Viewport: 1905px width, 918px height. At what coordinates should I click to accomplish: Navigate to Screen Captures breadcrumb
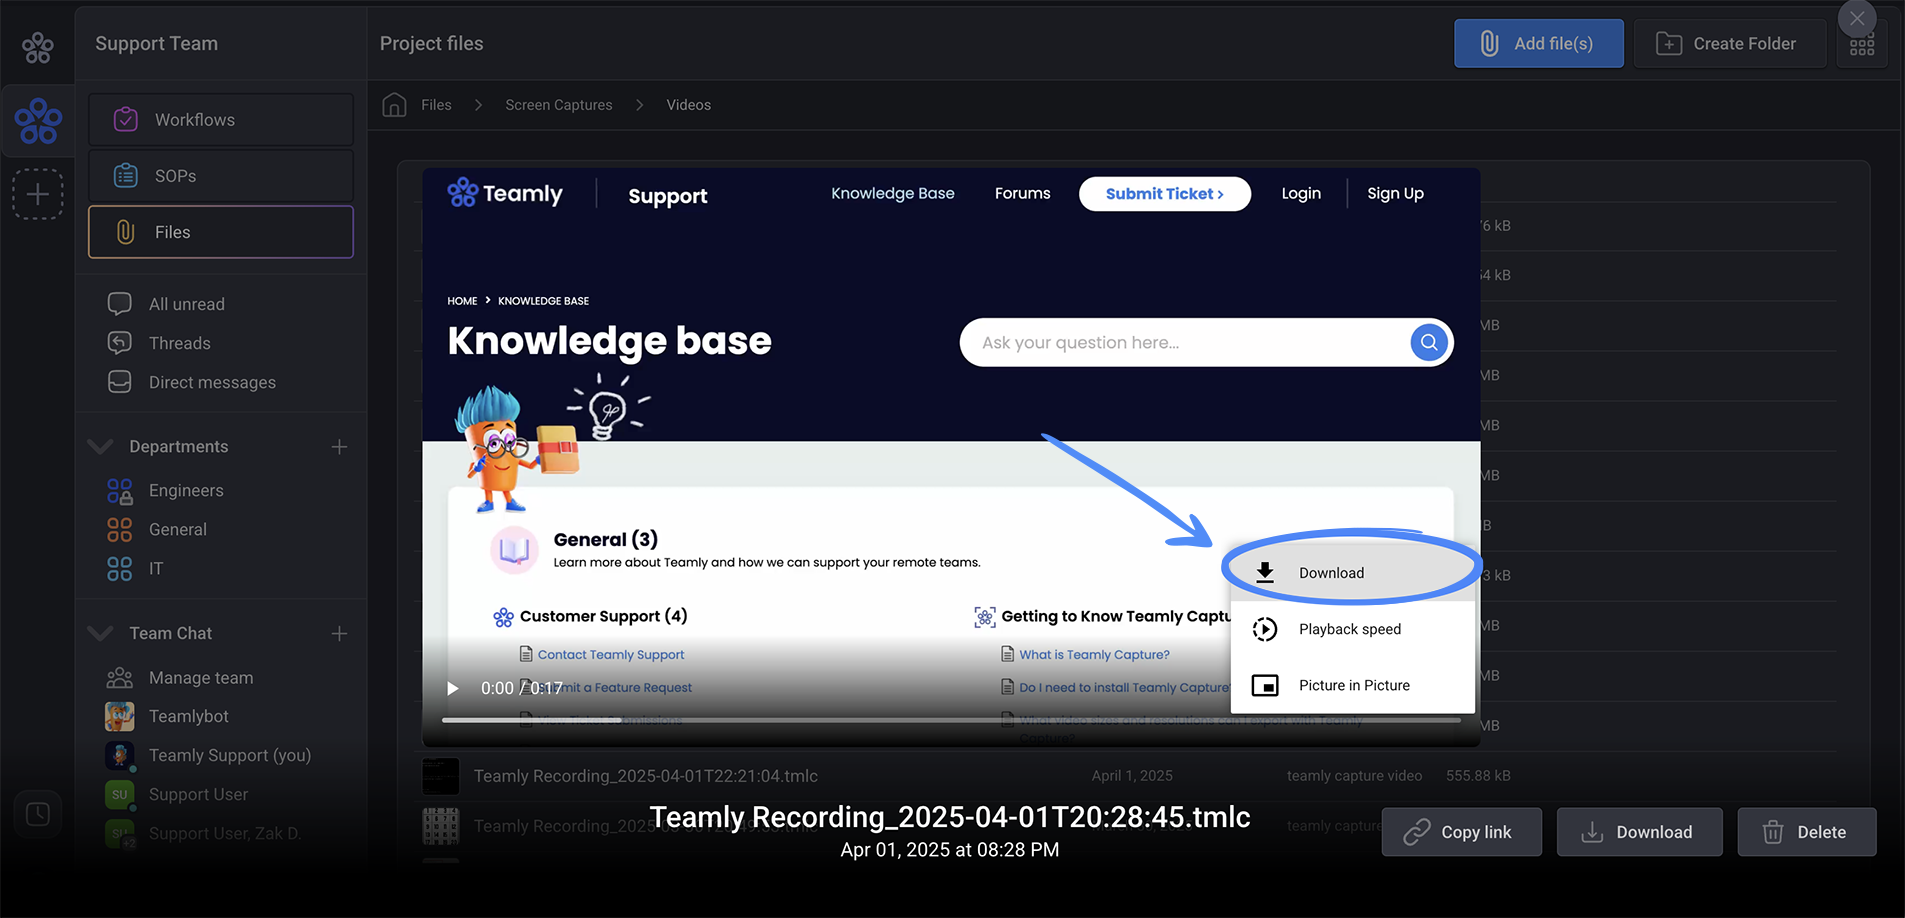pos(559,105)
